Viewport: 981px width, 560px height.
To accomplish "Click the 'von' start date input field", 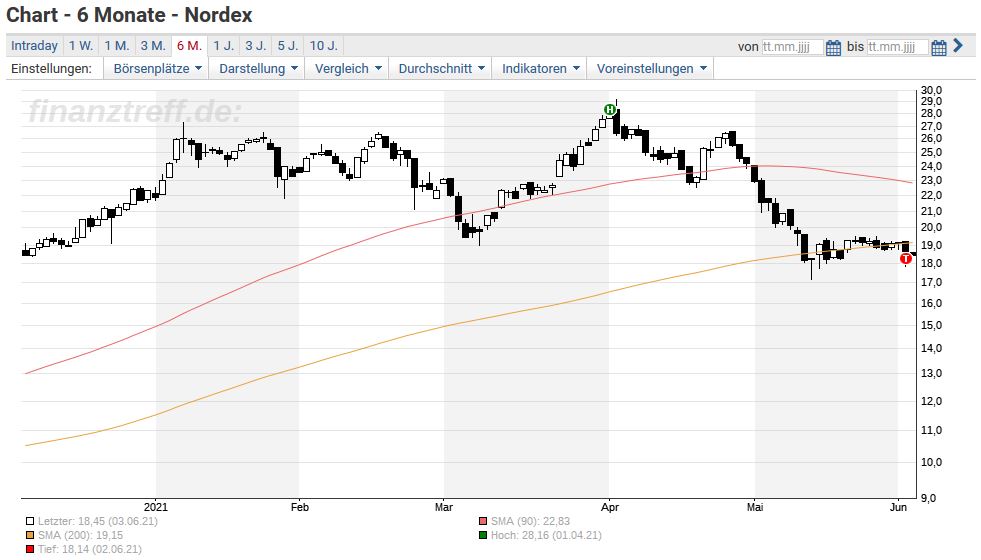I will 792,47.
